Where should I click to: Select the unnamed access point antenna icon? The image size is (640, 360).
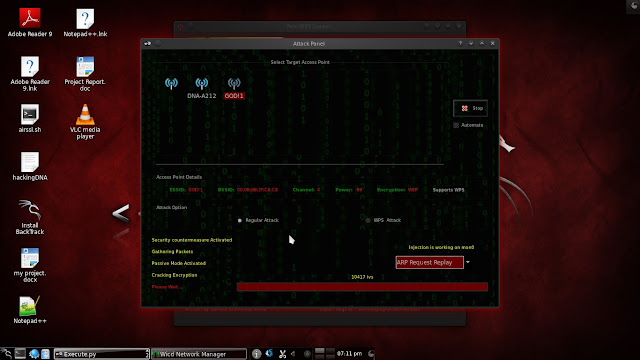tap(171, 84)
